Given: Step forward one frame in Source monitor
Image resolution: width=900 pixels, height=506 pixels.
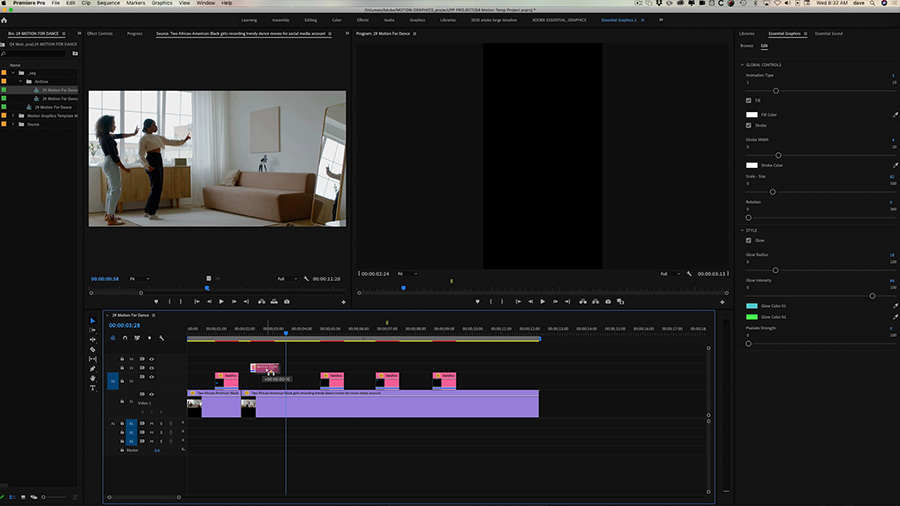Looking at the screenshot, I should (234, 302).
